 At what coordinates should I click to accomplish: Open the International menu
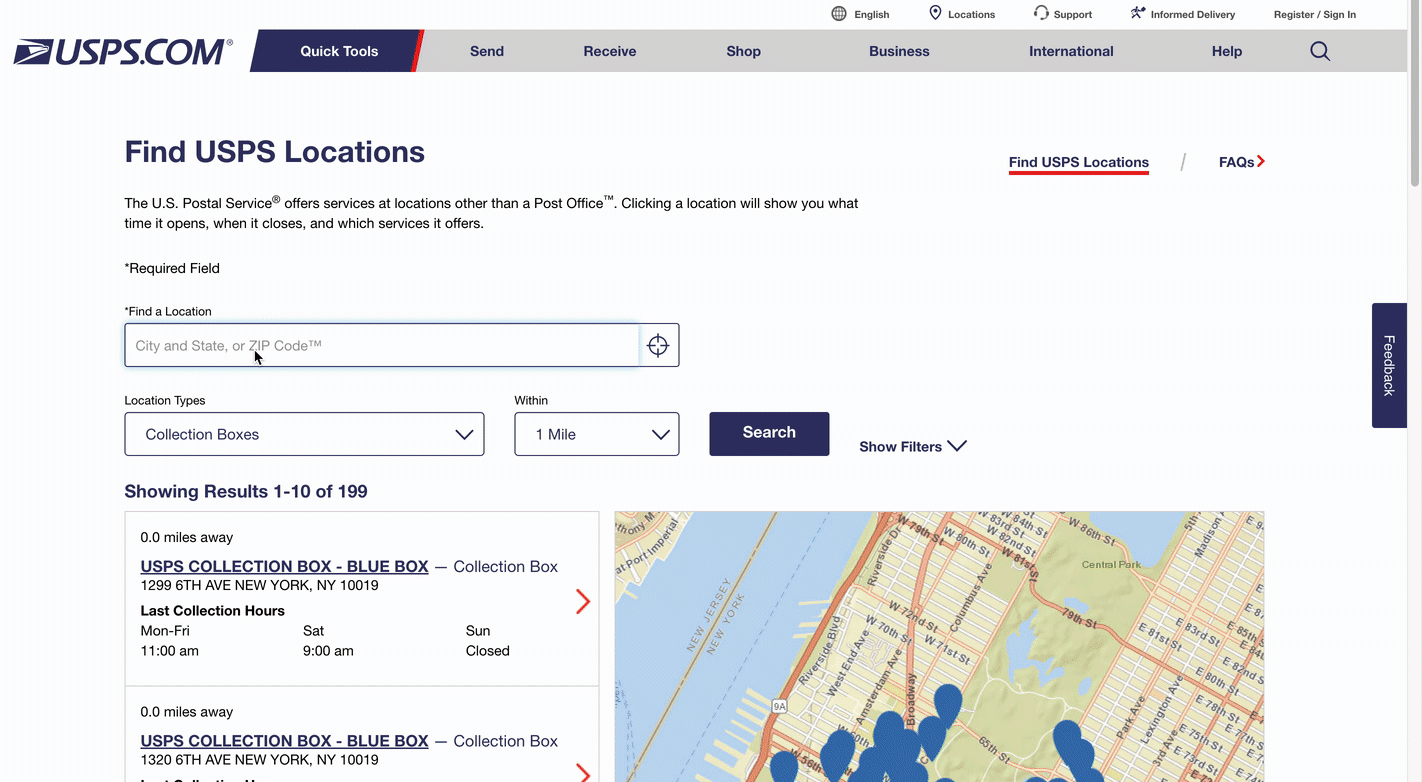coord(1071,51)
